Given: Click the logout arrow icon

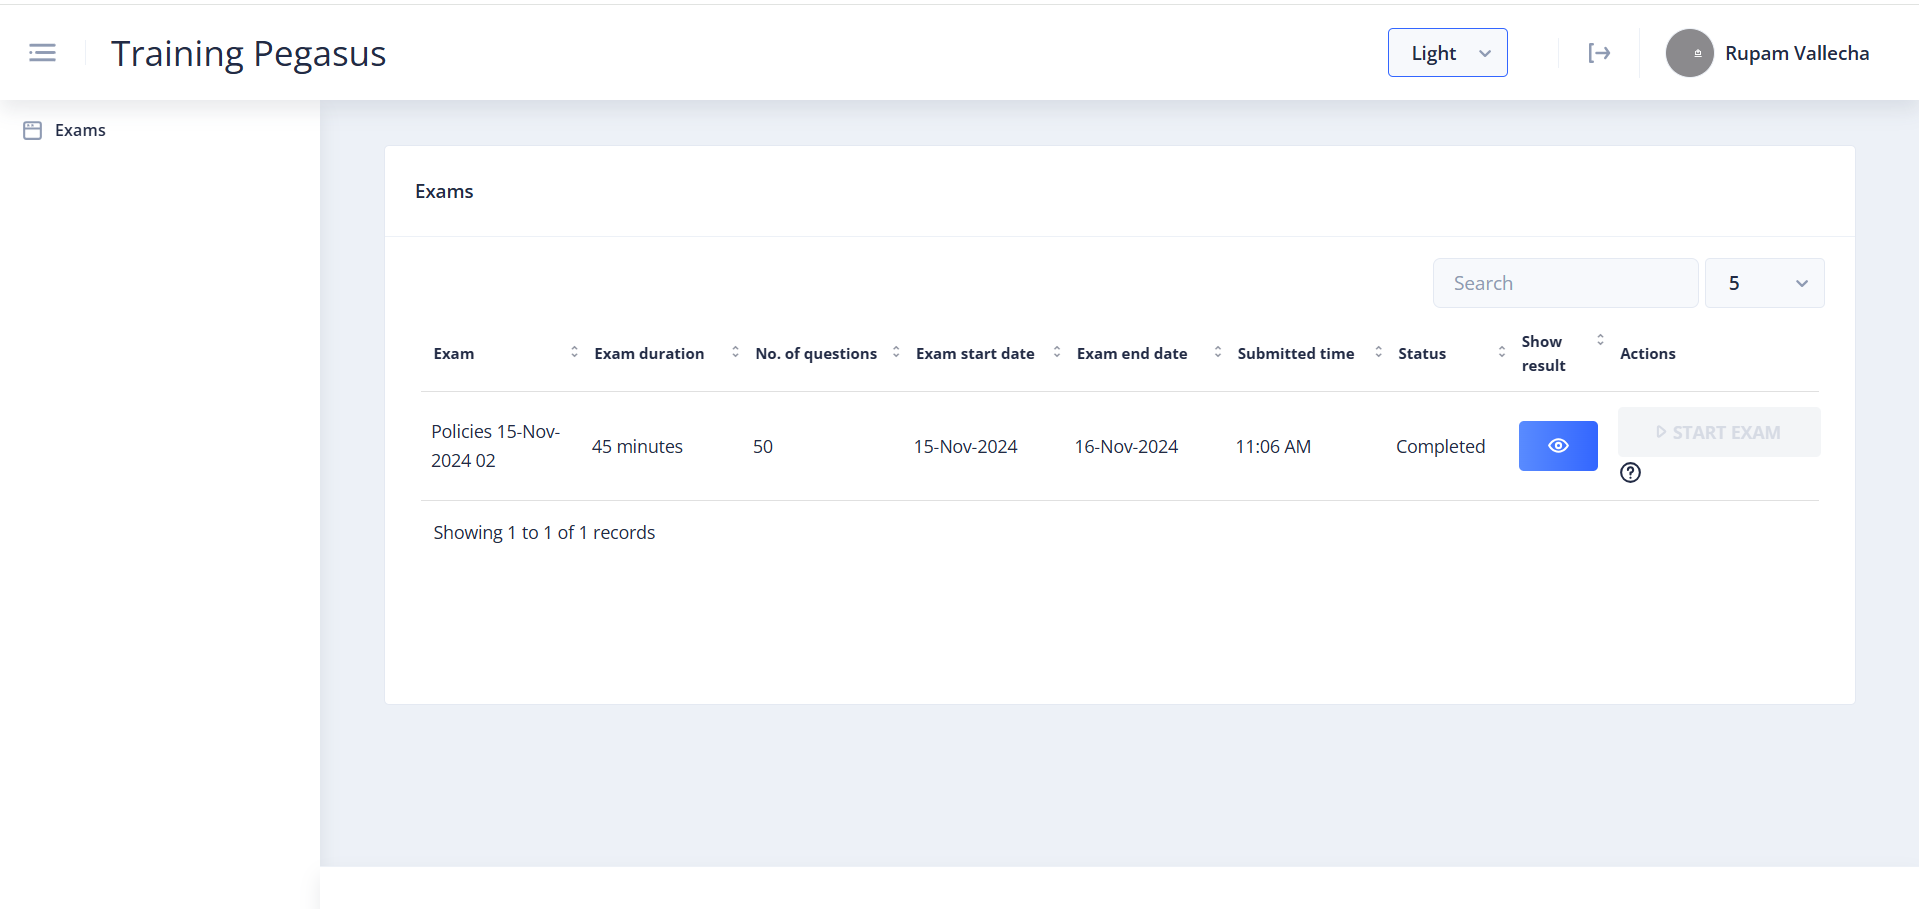Looking at the screenshot, I should (x=1599, y=53).
